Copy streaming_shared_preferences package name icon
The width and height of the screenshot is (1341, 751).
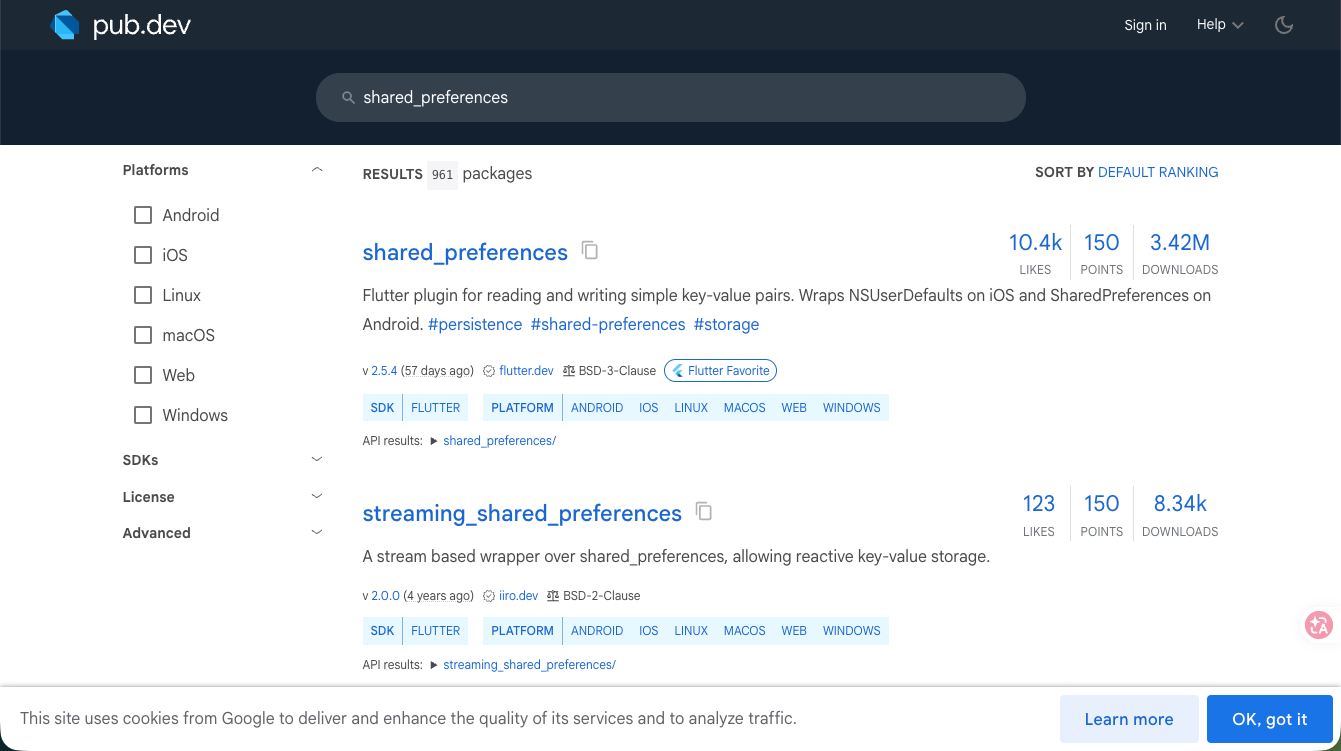(704, 511)
